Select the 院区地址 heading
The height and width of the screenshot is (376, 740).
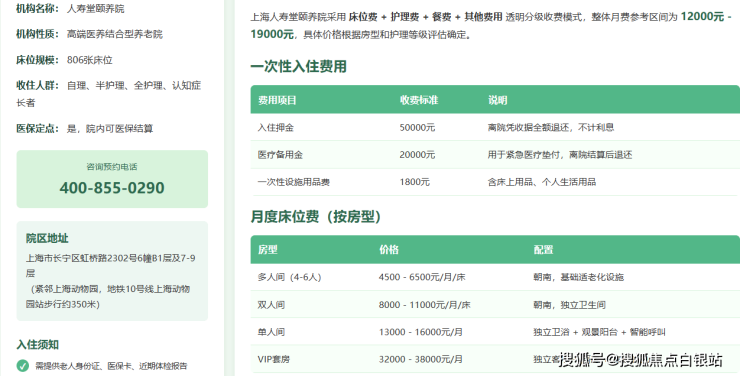(x=47, y=238)
